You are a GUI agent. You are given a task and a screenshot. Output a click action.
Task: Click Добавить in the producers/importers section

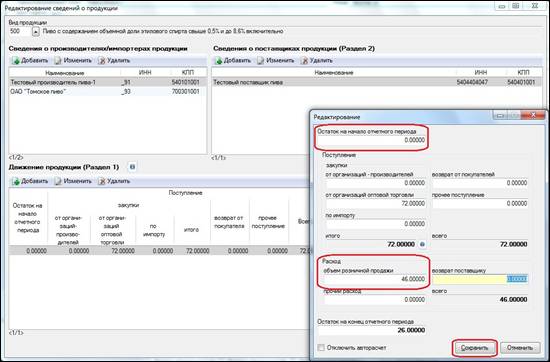31,60
